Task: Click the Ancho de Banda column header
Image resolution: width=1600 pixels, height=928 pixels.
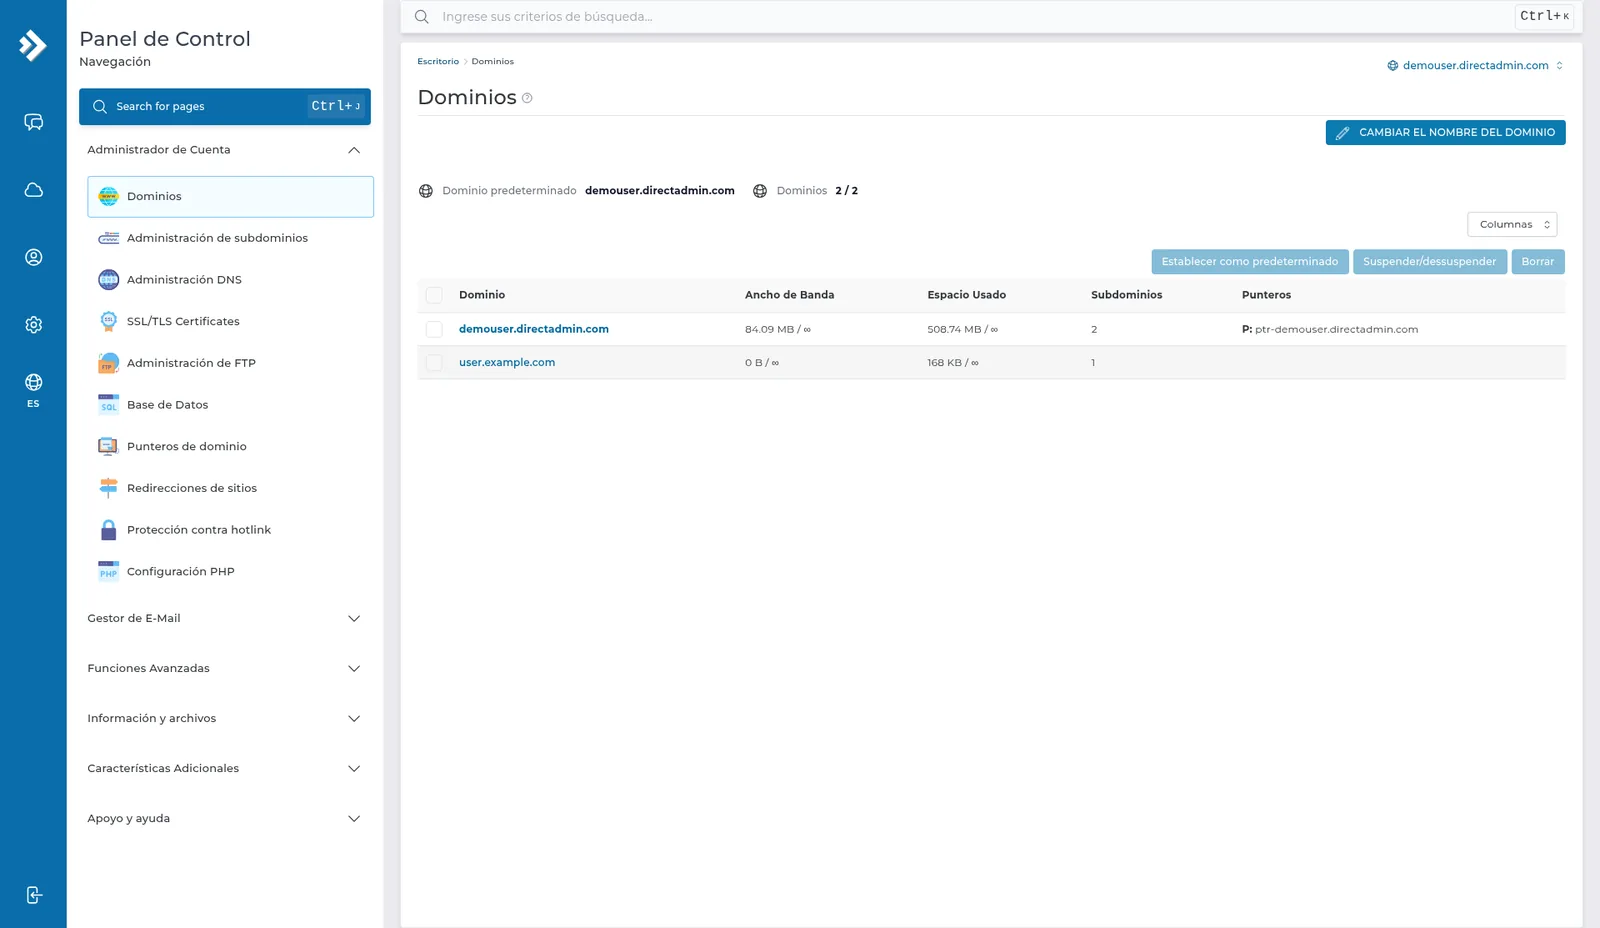Action: [x=789, y=295]
